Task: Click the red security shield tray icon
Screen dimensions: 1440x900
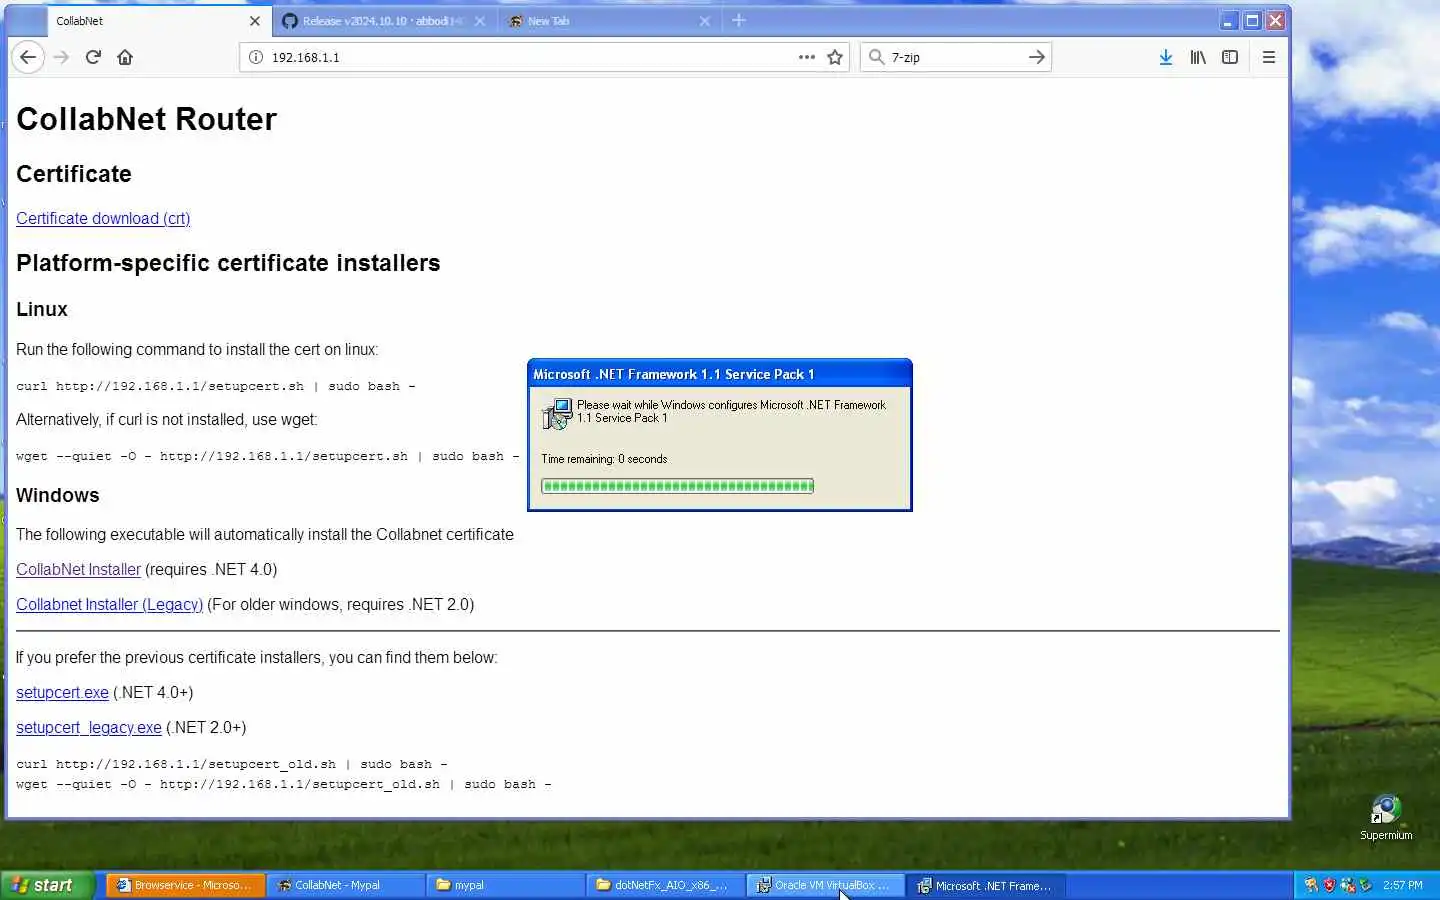Action: click(1329, 885)
